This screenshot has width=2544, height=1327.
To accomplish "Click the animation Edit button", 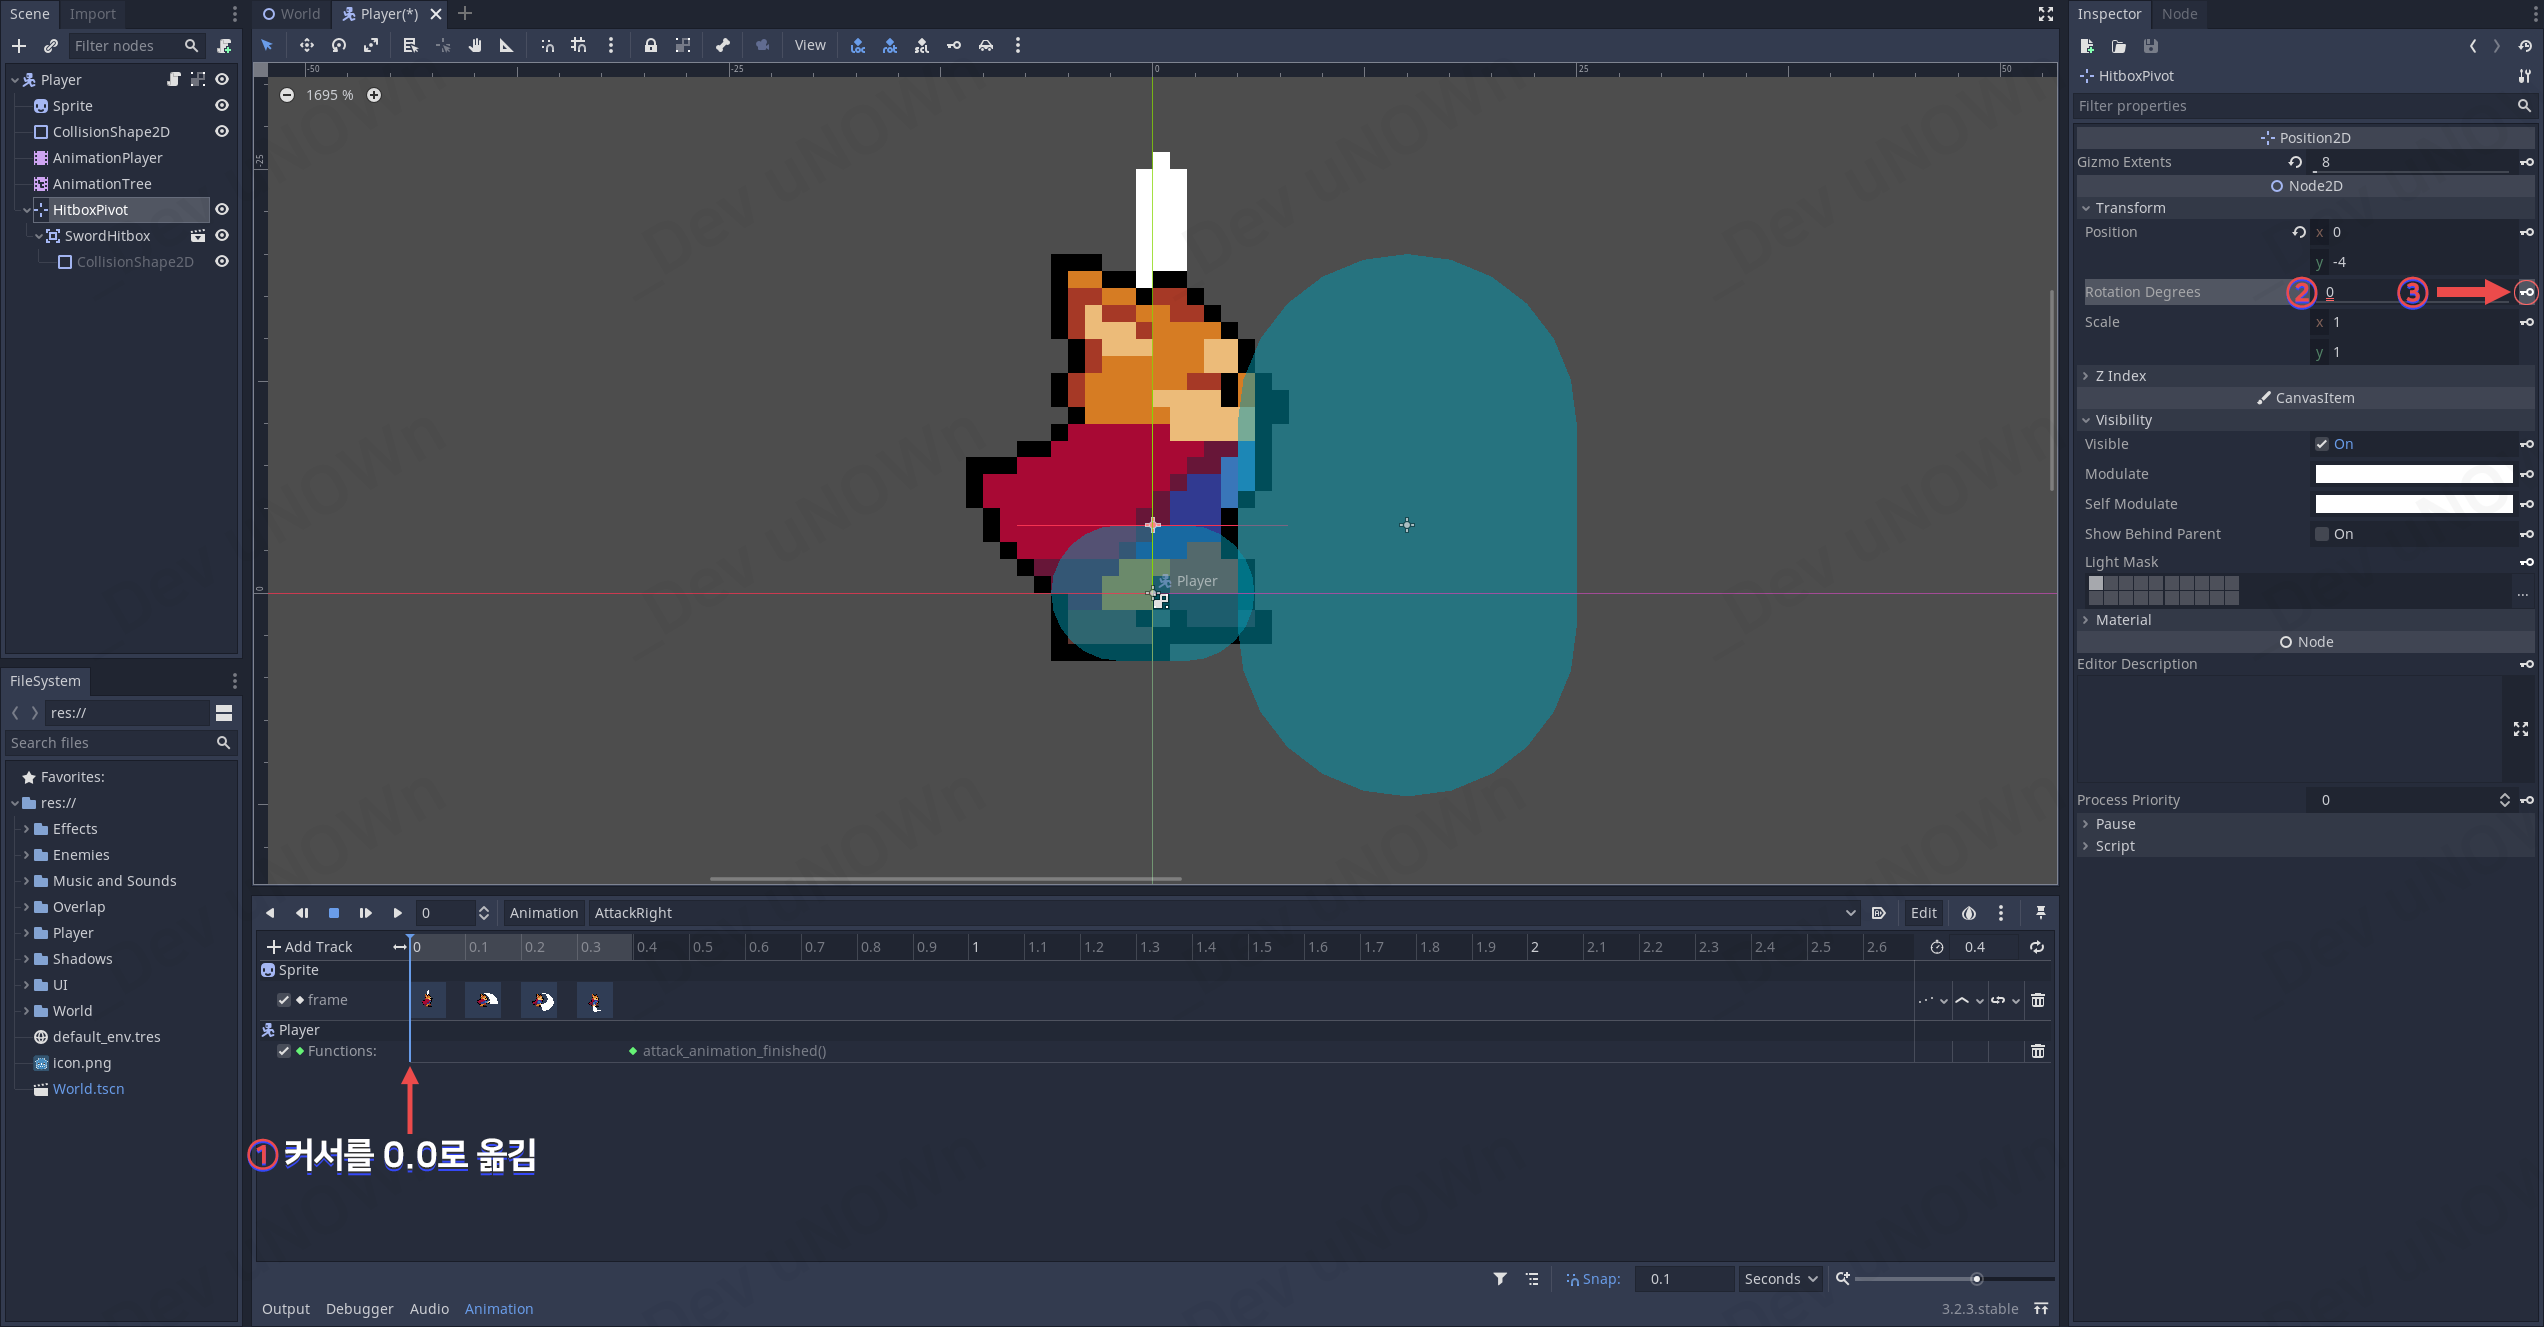I will (x=1923, y=913).
